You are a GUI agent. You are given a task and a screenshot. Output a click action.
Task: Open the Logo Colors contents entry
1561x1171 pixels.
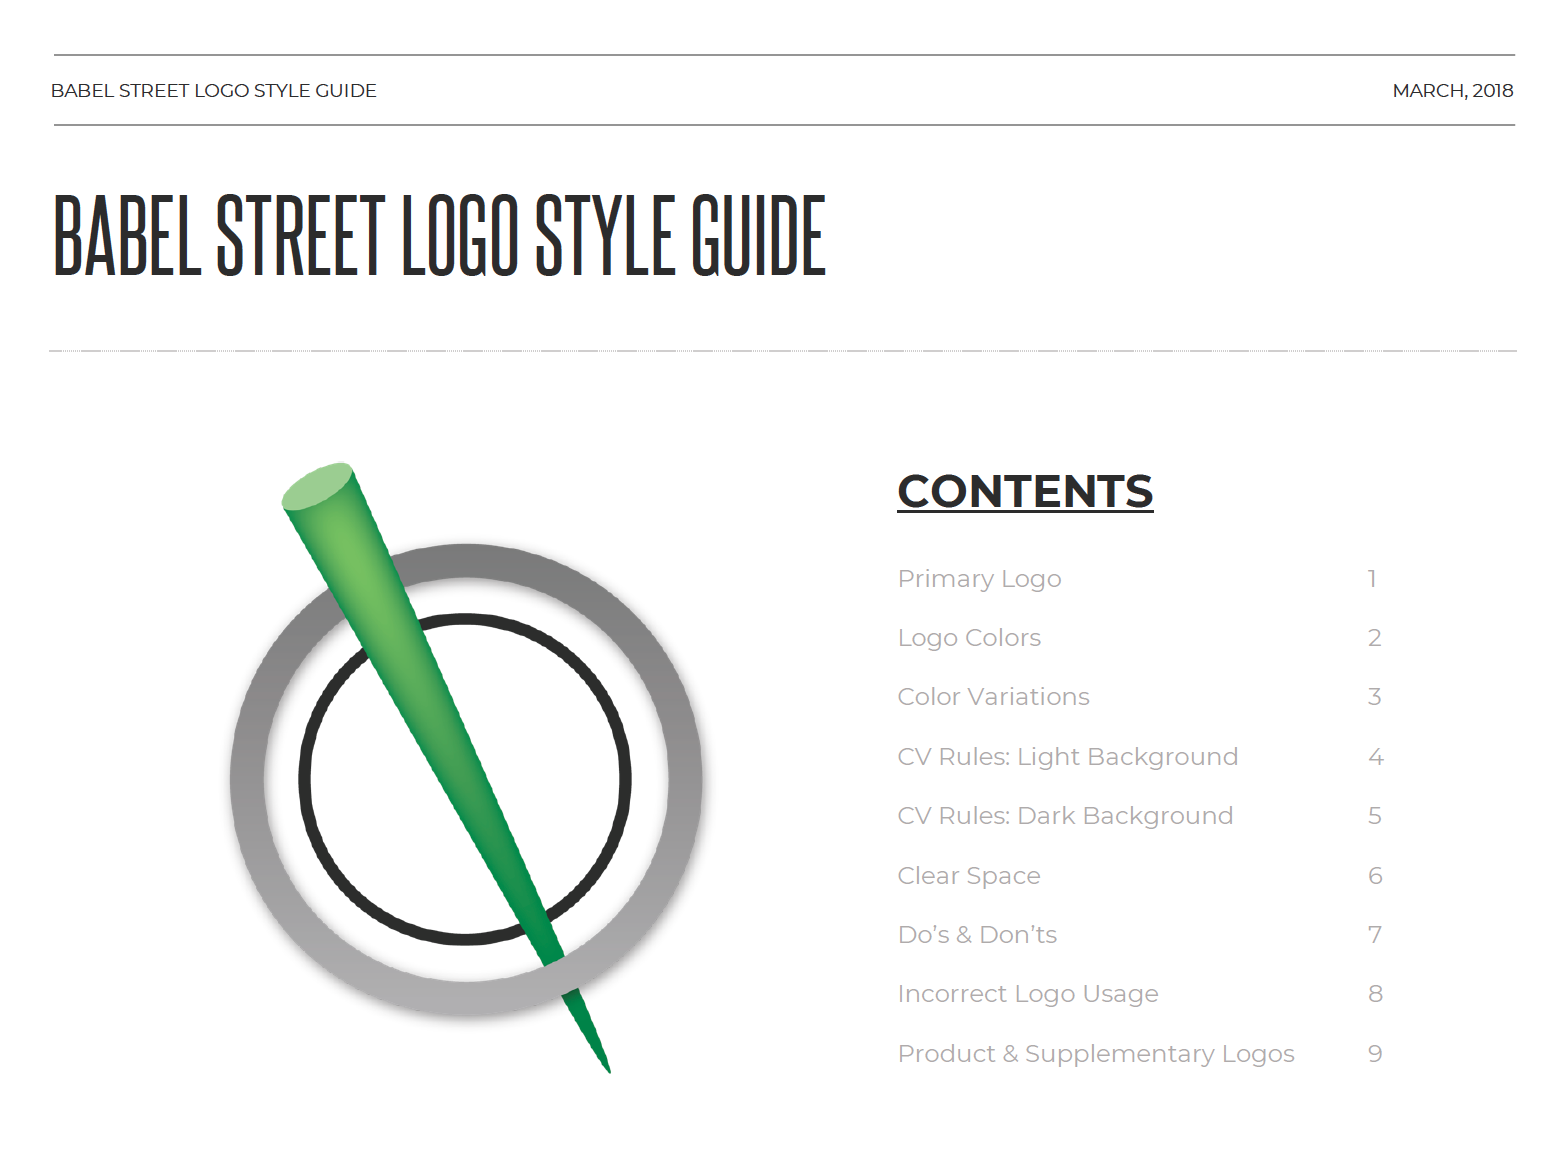[969, 639]
